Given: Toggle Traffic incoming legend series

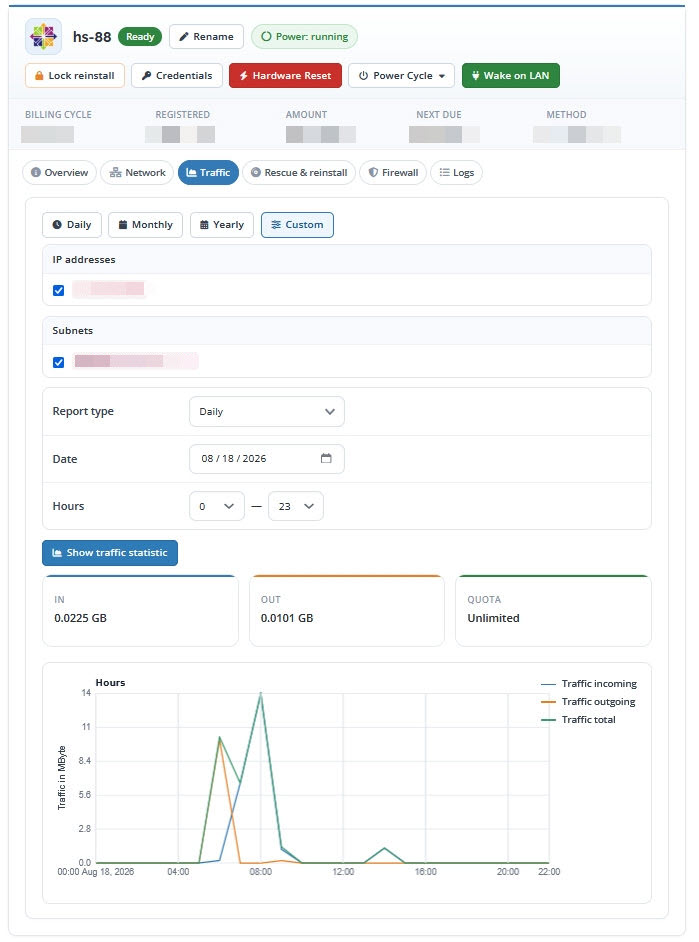Looking at the screenshot, I should (x=589, y=684).
